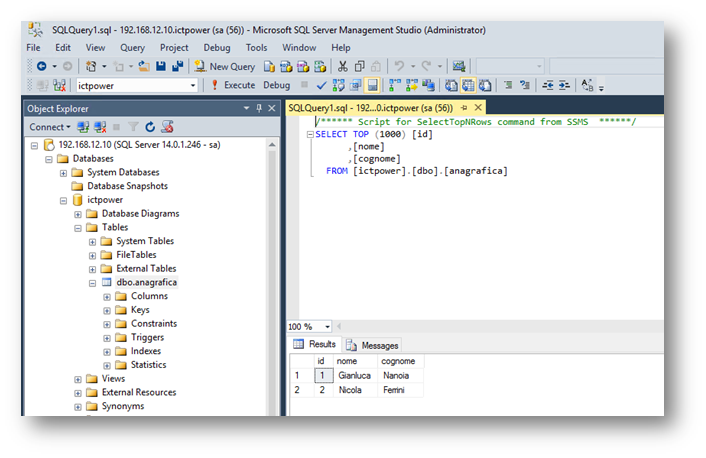Open the Activity Monitor icon
The height and width of the screenshot is (458, 706).
click(459, 67)
